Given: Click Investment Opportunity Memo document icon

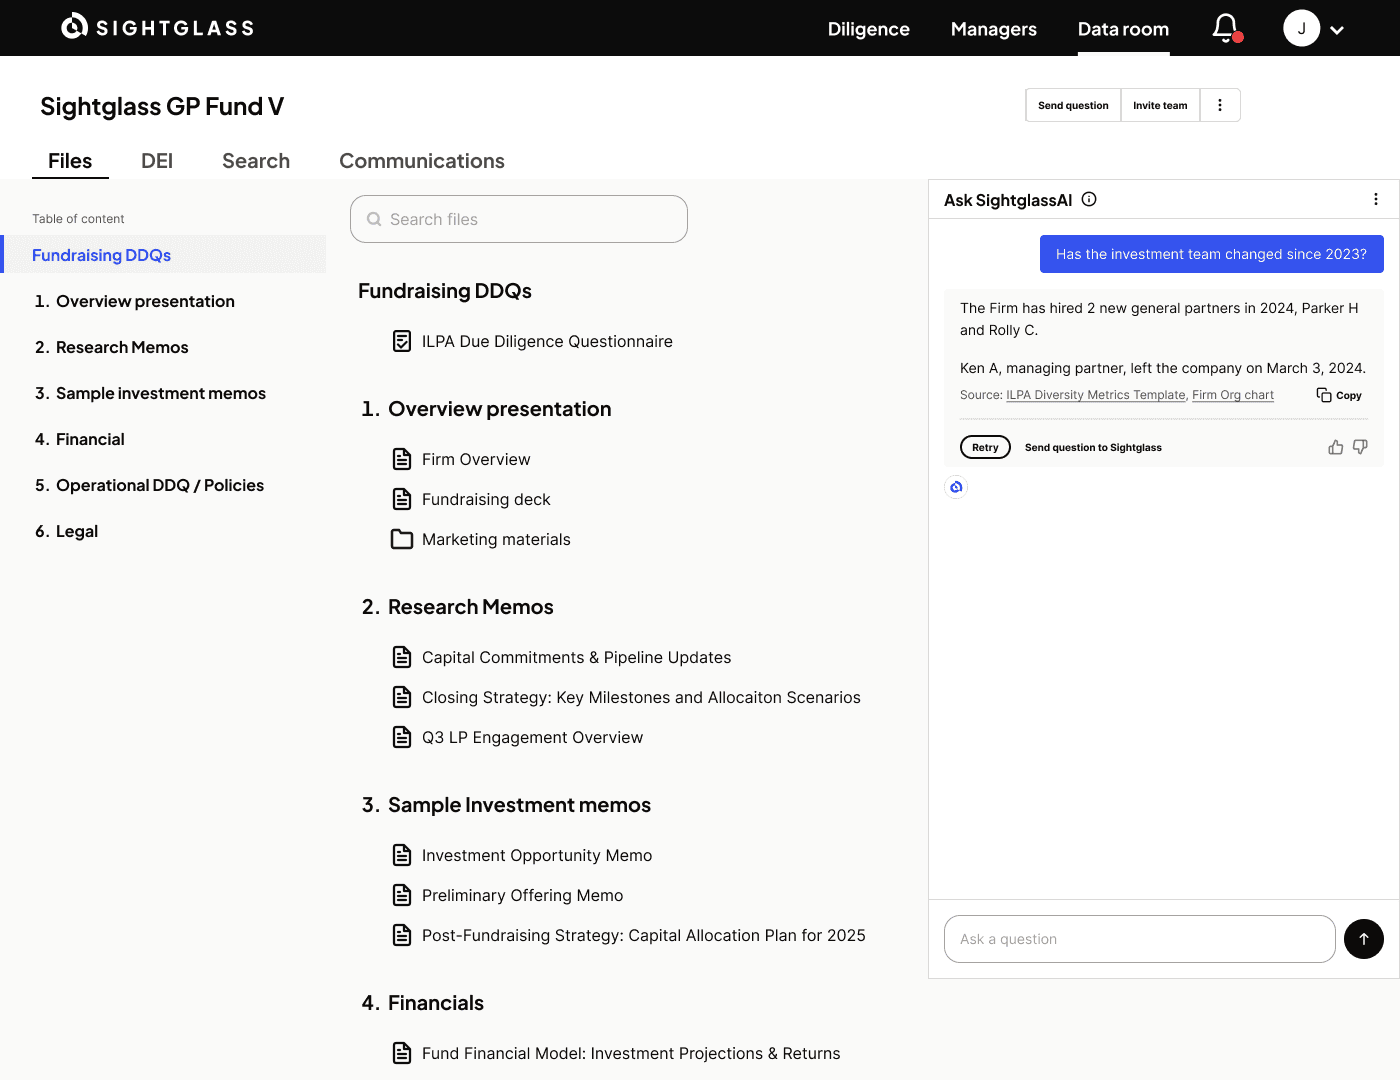Looking at the screenshot, I should click(x=402, y=855).
